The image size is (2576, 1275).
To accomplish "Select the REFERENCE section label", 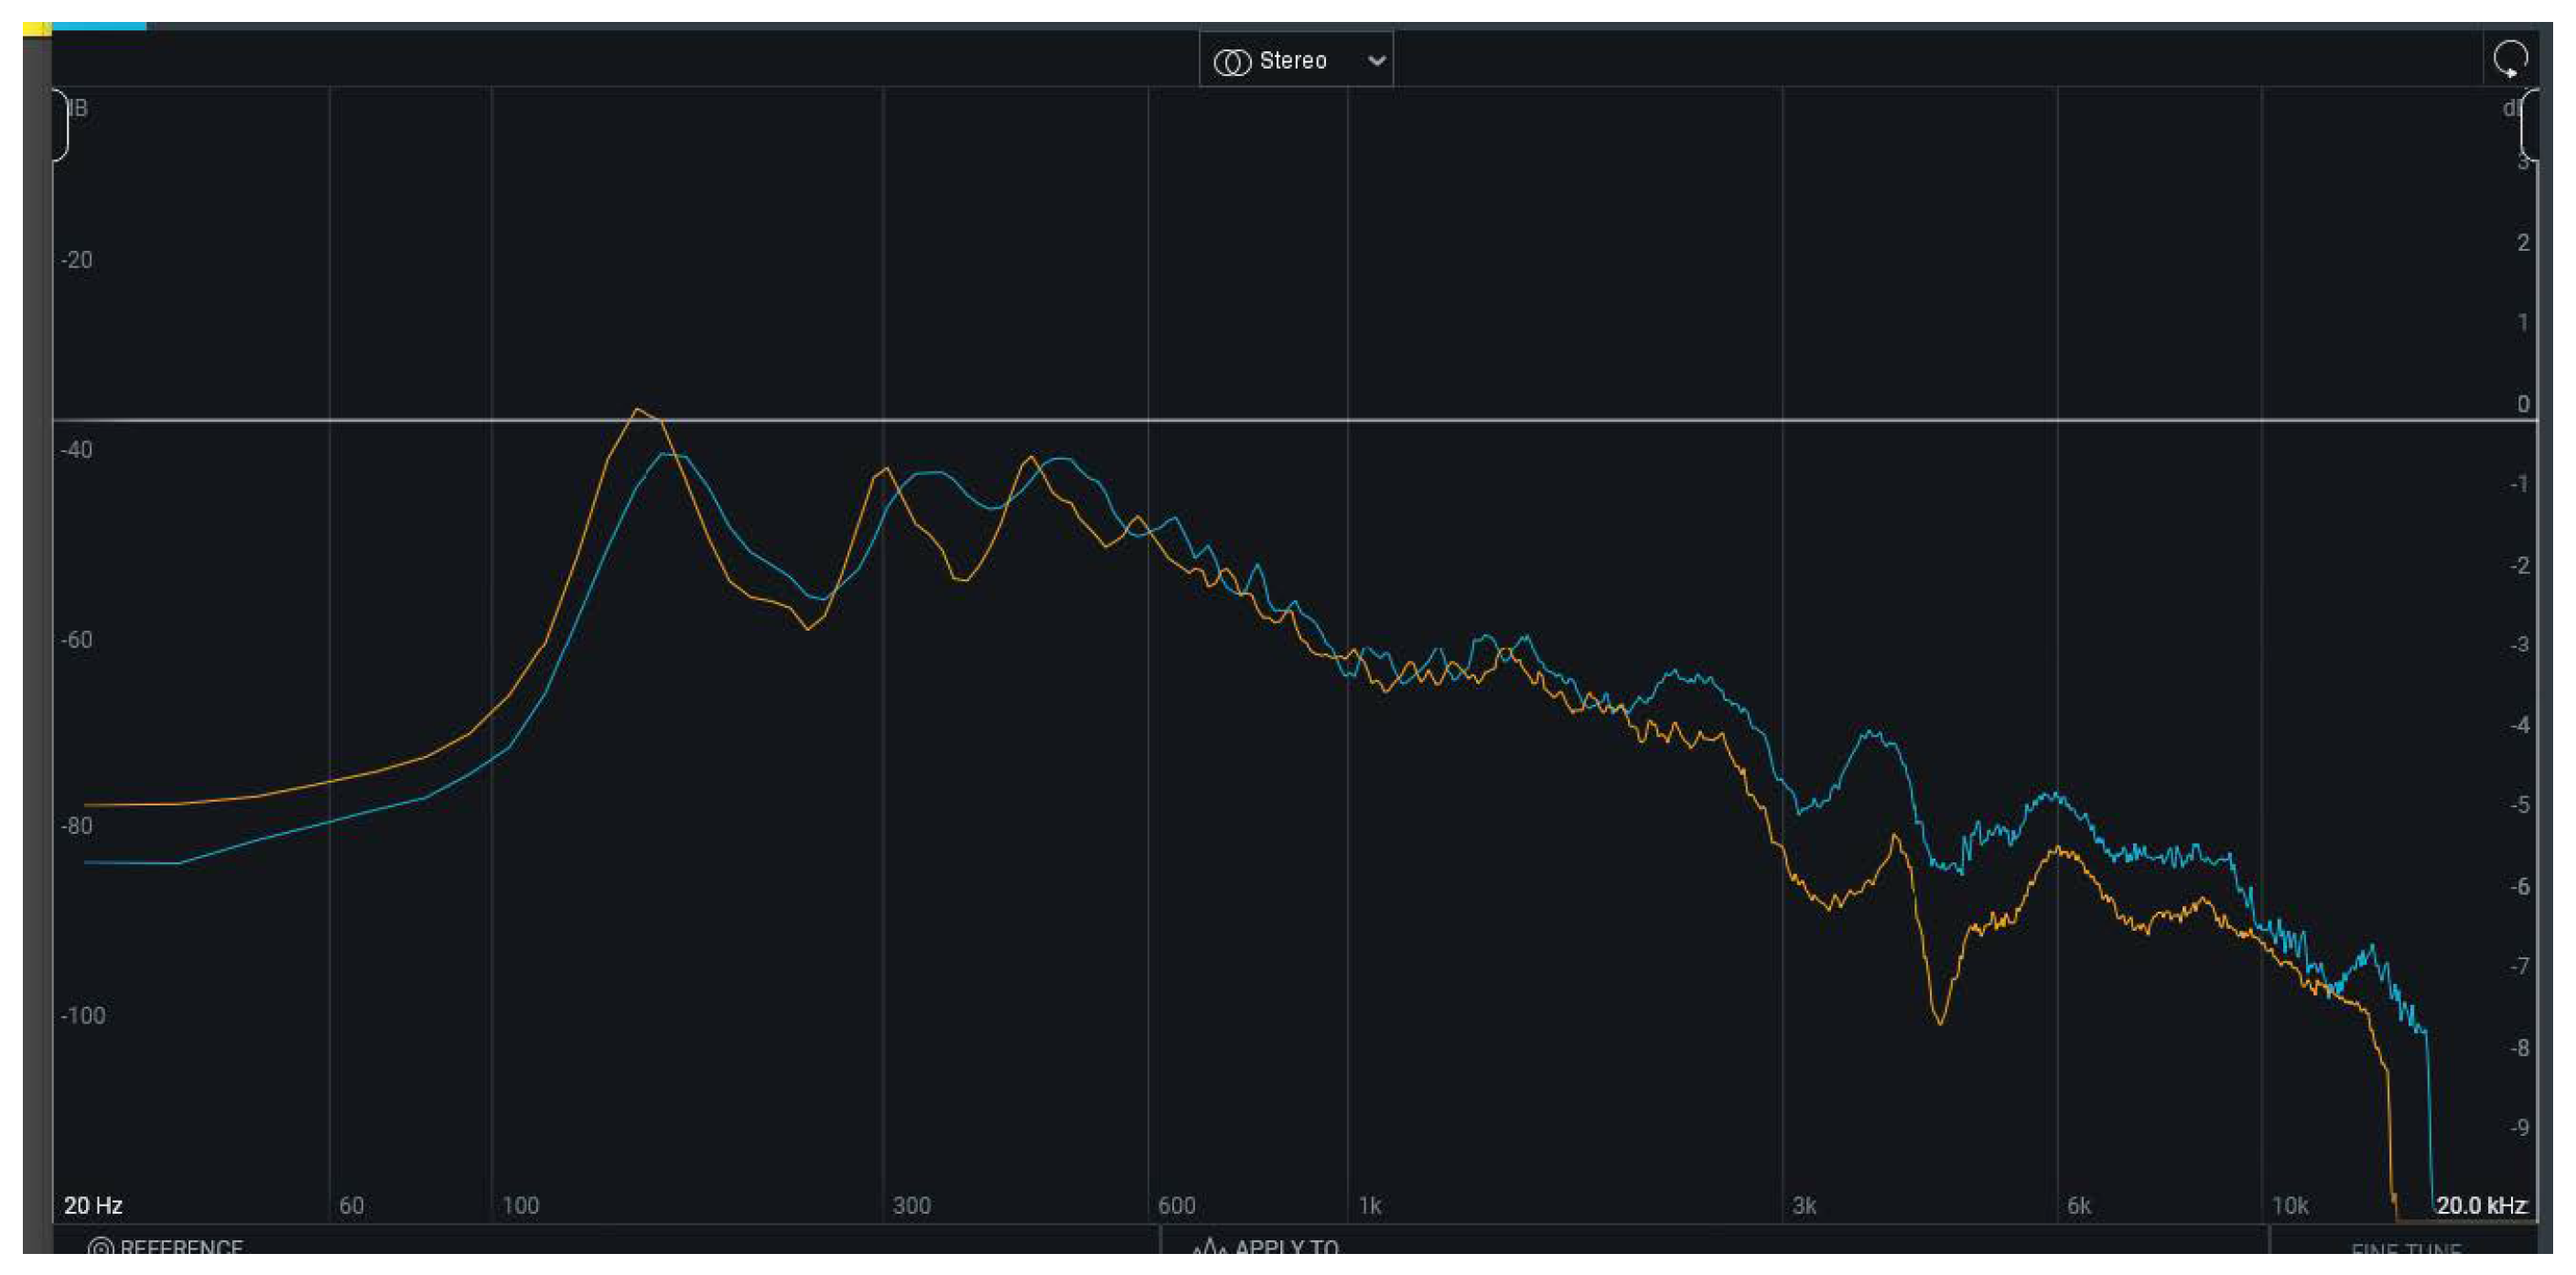I will [x=181, y=1247].
